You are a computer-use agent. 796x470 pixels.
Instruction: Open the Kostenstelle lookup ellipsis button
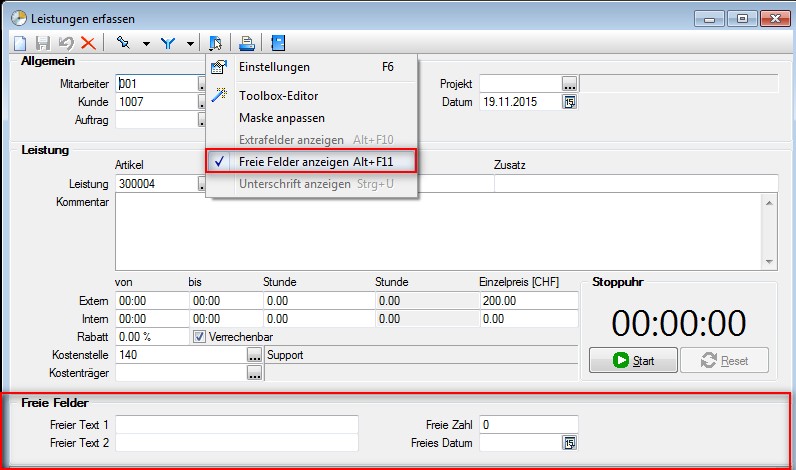click(255, 355)
